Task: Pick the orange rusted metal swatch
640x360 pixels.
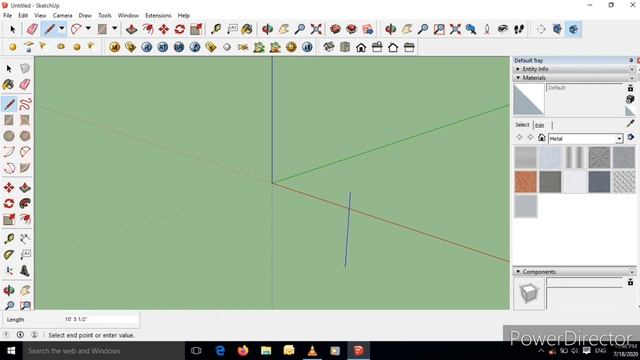Action: click(x=525, y=182)
